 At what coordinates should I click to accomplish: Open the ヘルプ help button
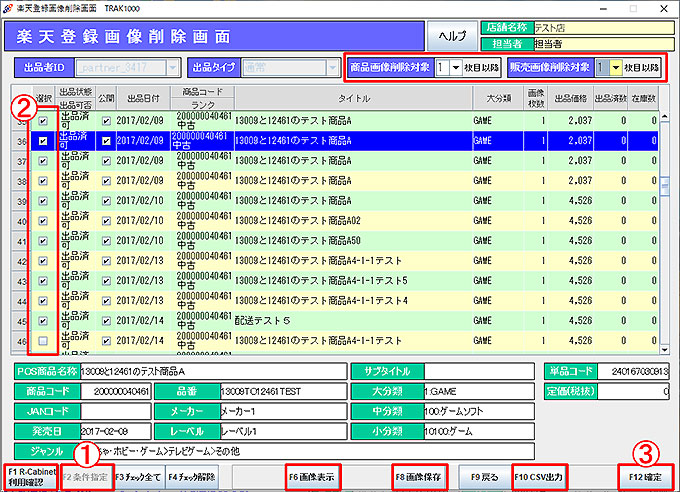point(453,36)
